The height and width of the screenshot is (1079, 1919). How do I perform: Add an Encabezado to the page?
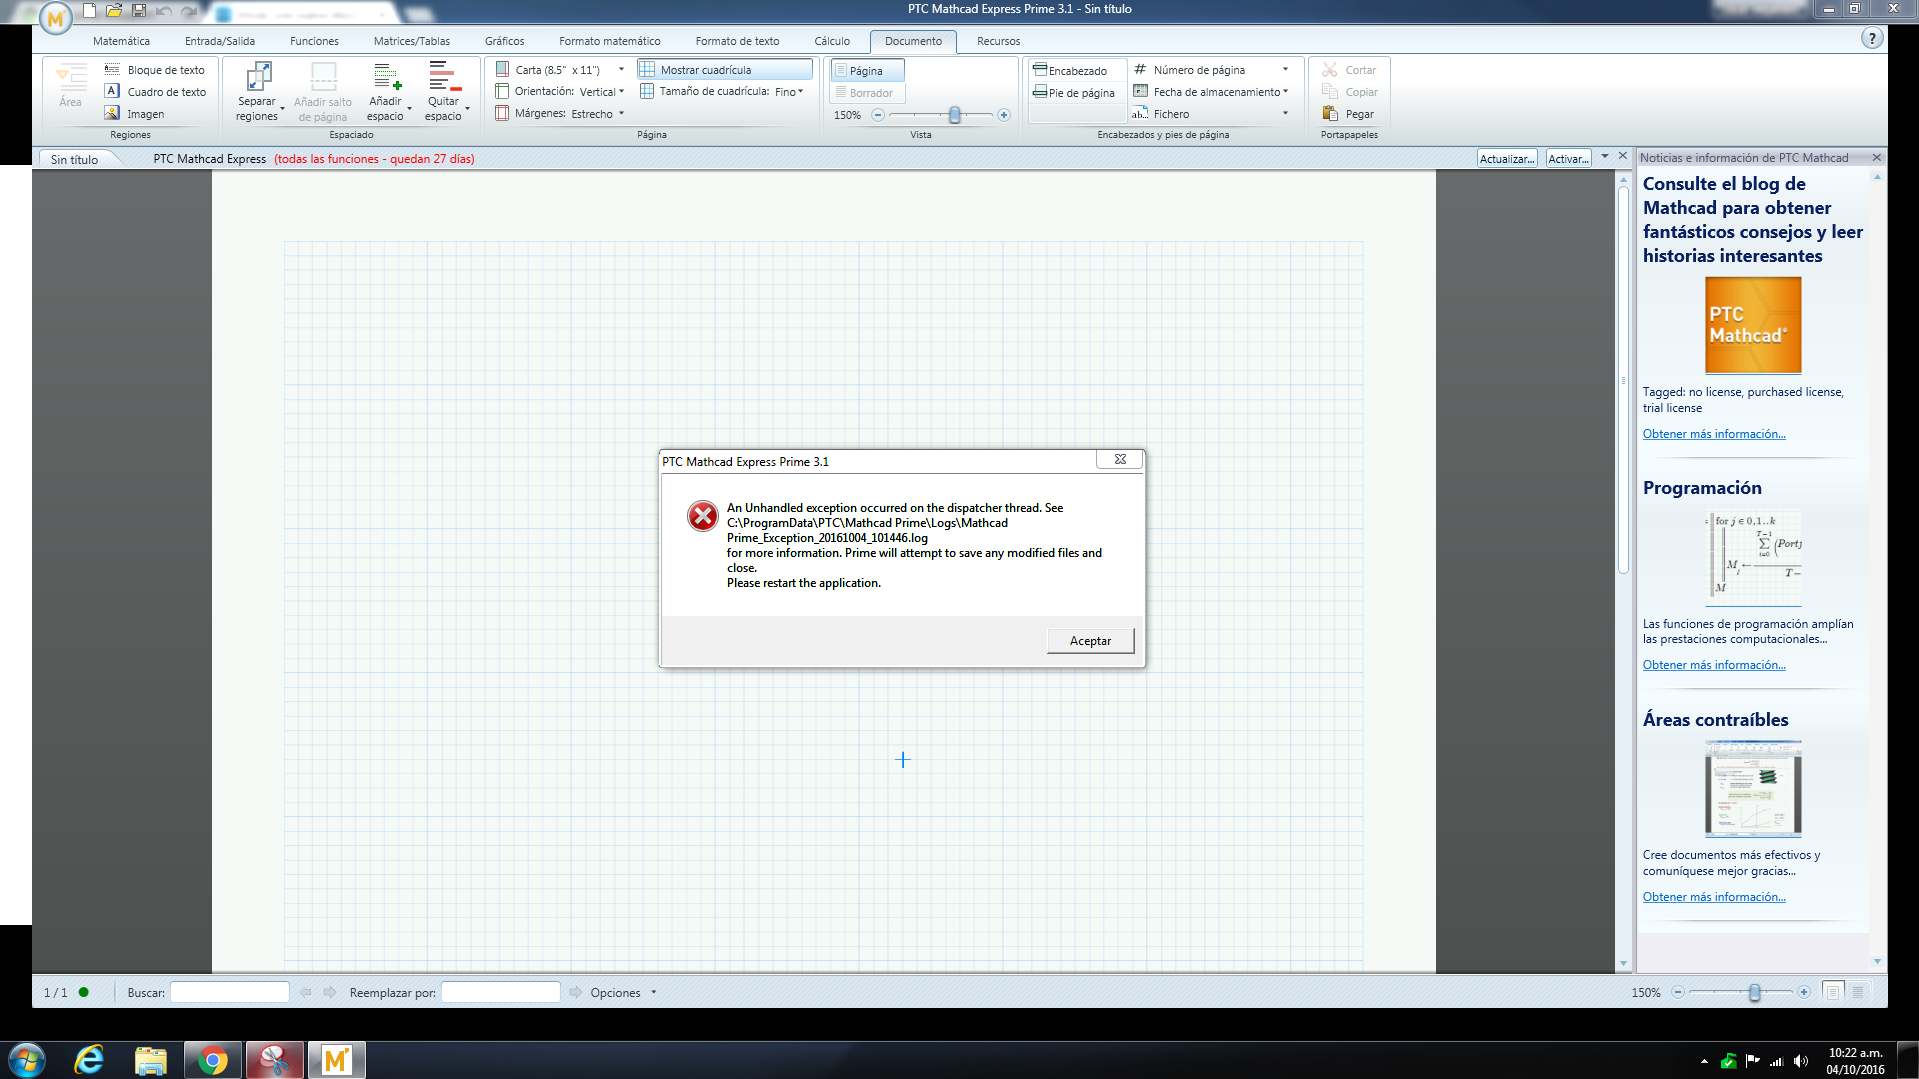1071,71
